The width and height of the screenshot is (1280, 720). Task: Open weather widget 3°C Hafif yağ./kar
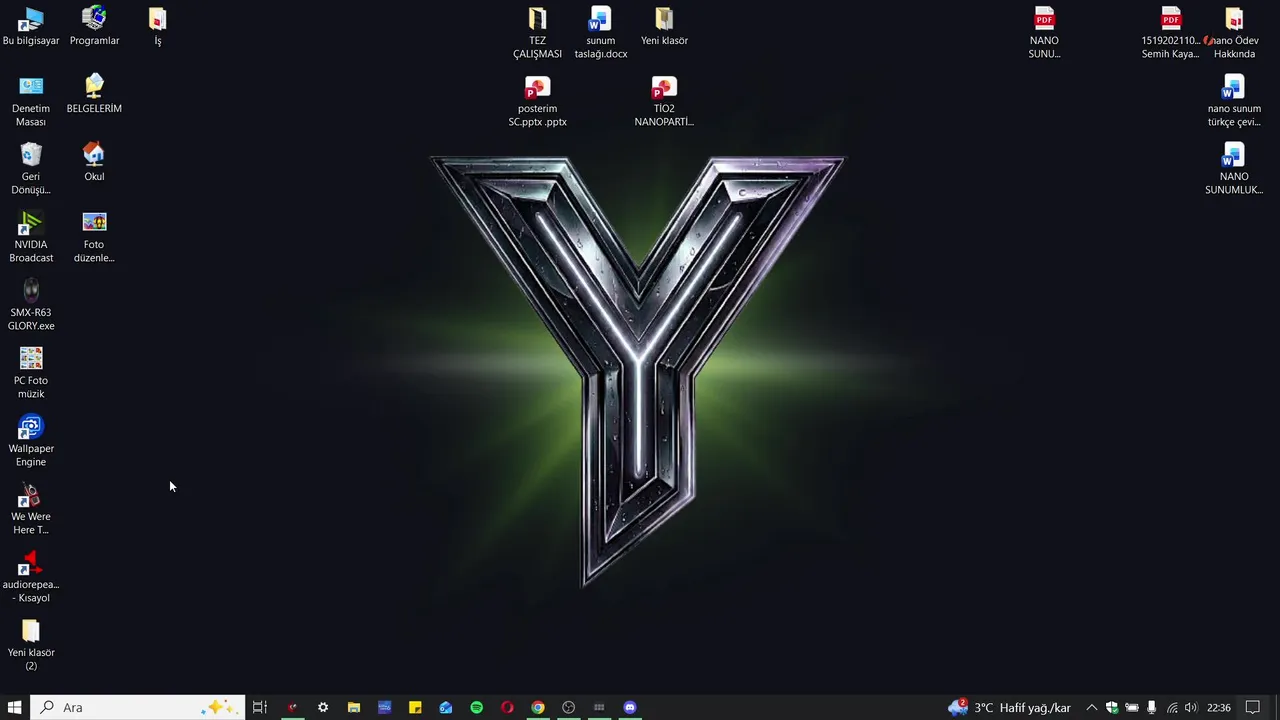click(x=1009, y=707)
